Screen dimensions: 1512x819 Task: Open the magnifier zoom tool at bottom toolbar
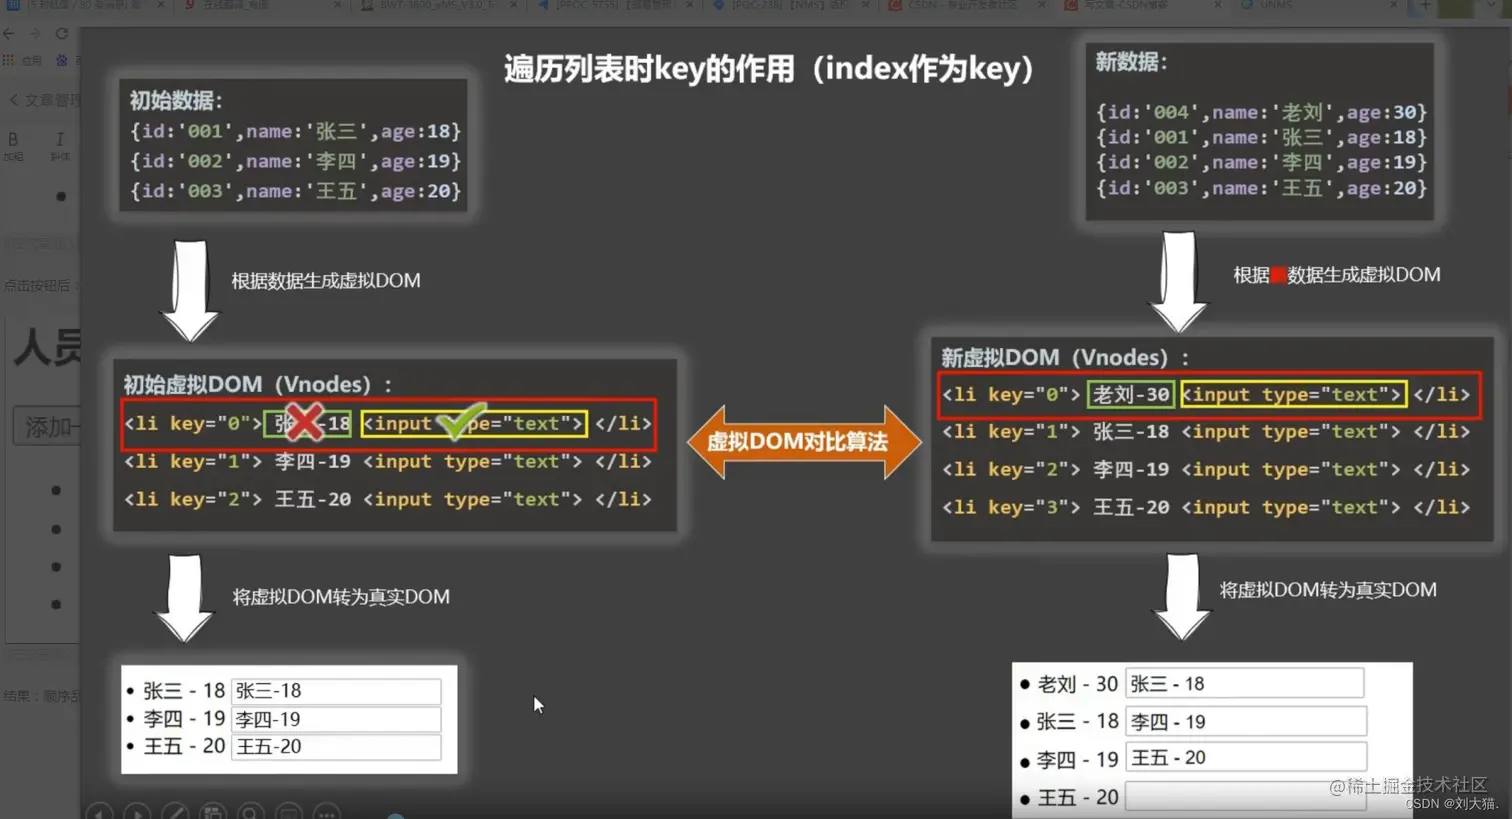point(250,815)
